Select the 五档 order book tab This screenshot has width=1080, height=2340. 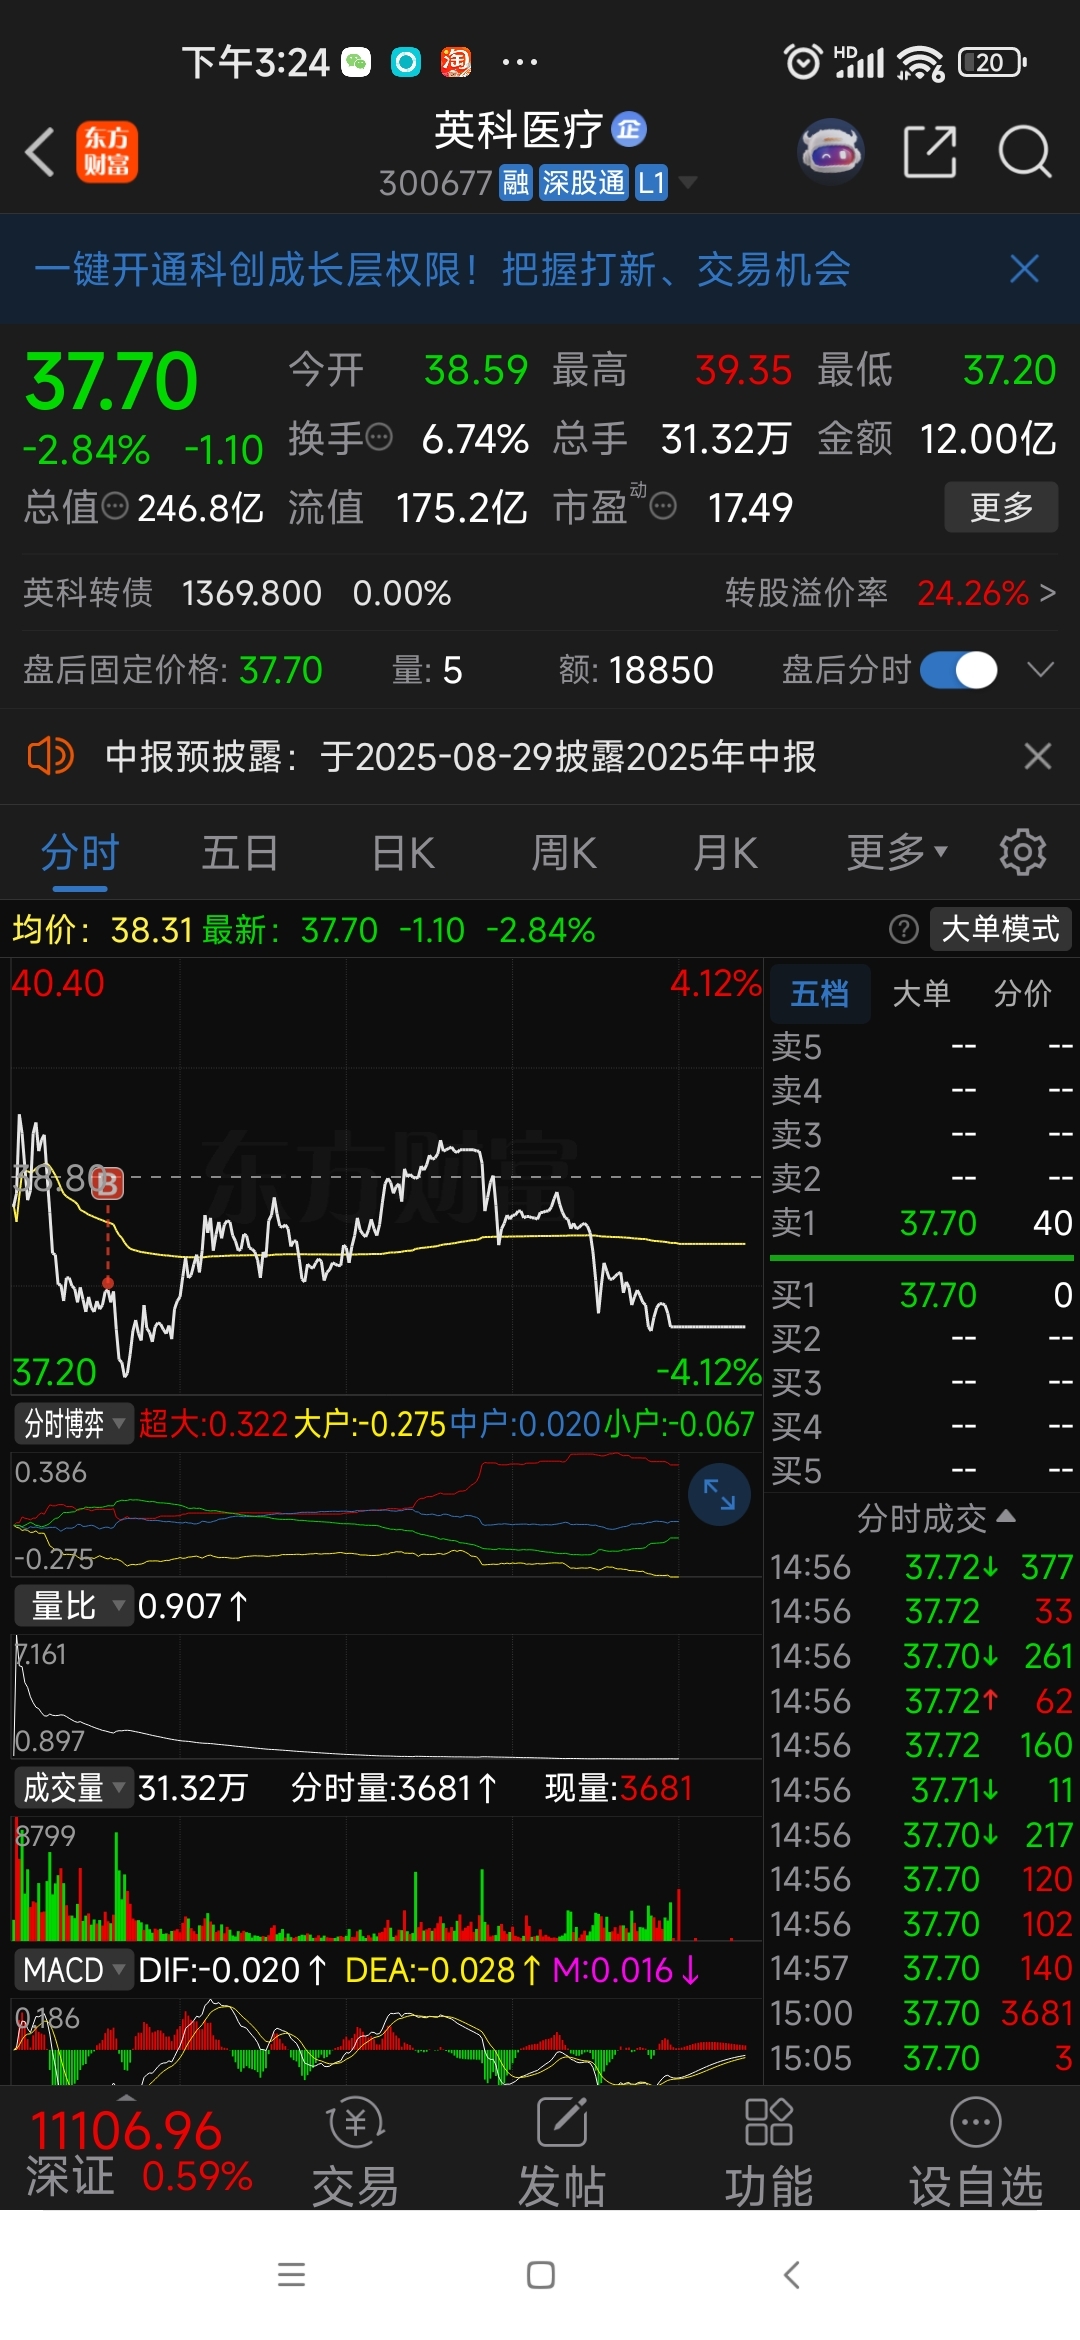pos(820,993)
